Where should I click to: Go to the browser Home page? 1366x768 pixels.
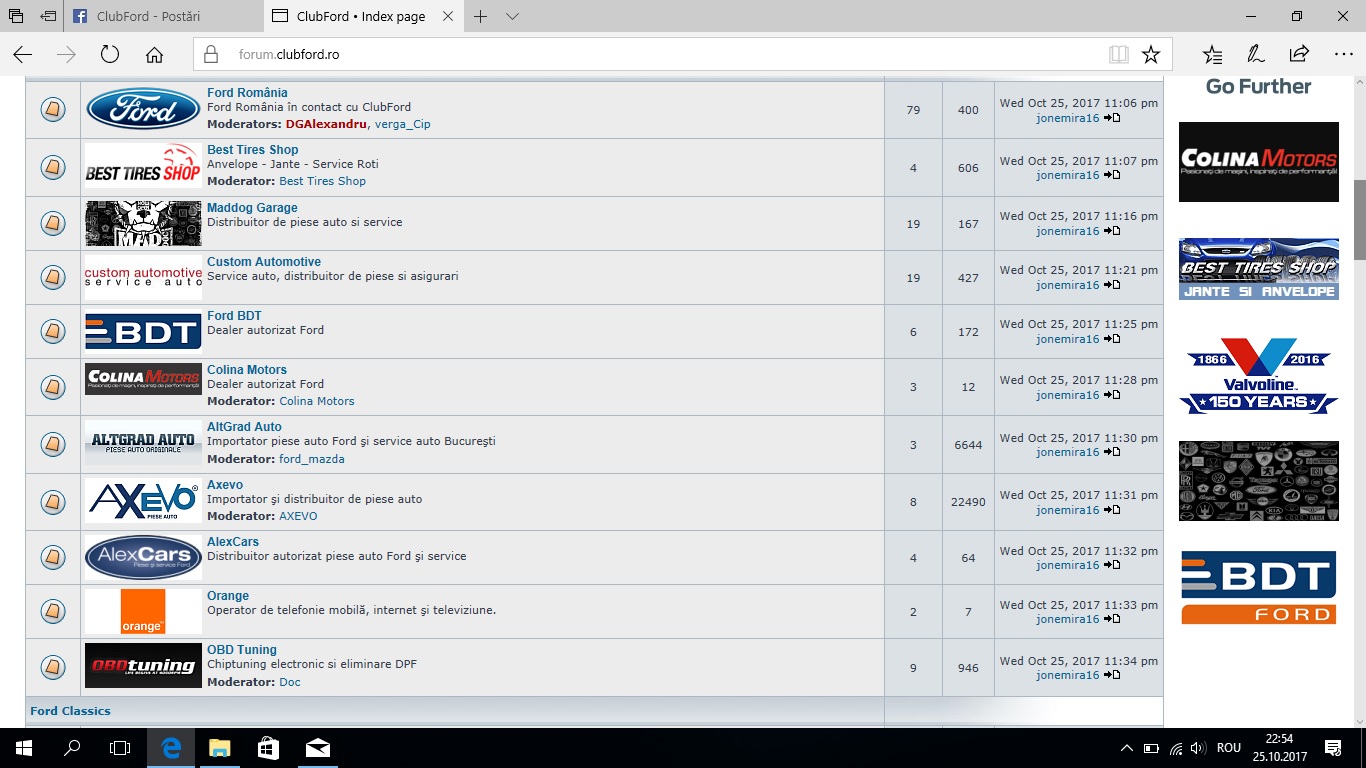tap(154, 55)
